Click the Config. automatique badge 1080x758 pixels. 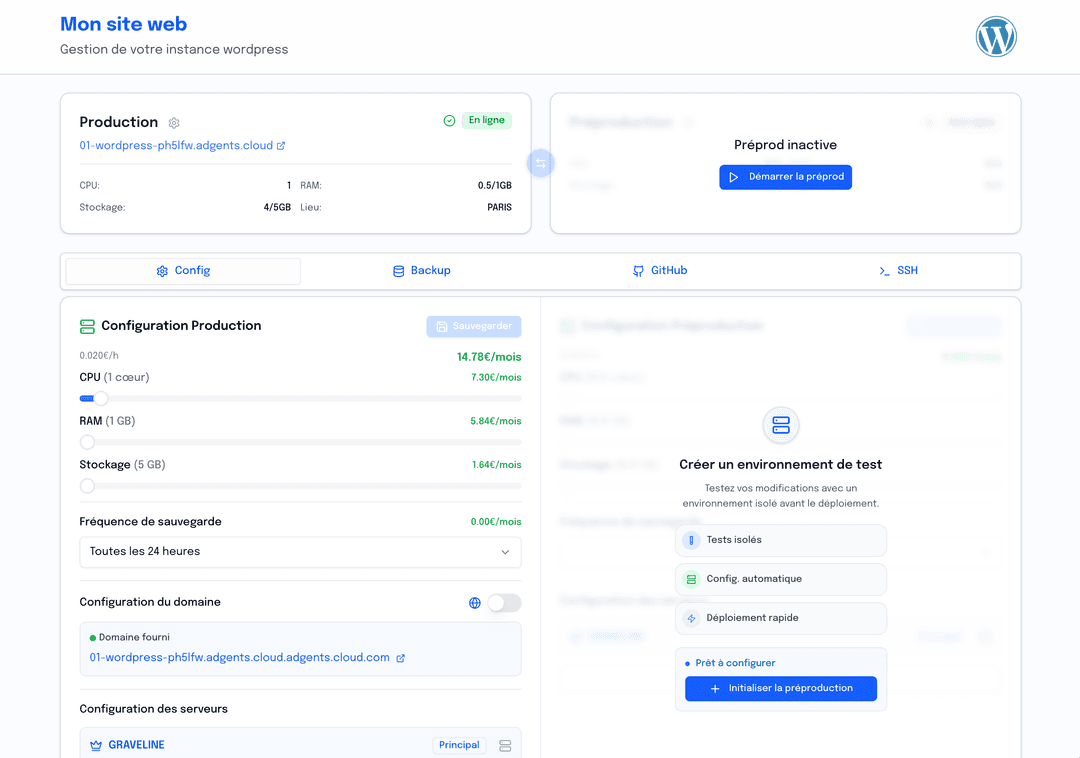780,579
